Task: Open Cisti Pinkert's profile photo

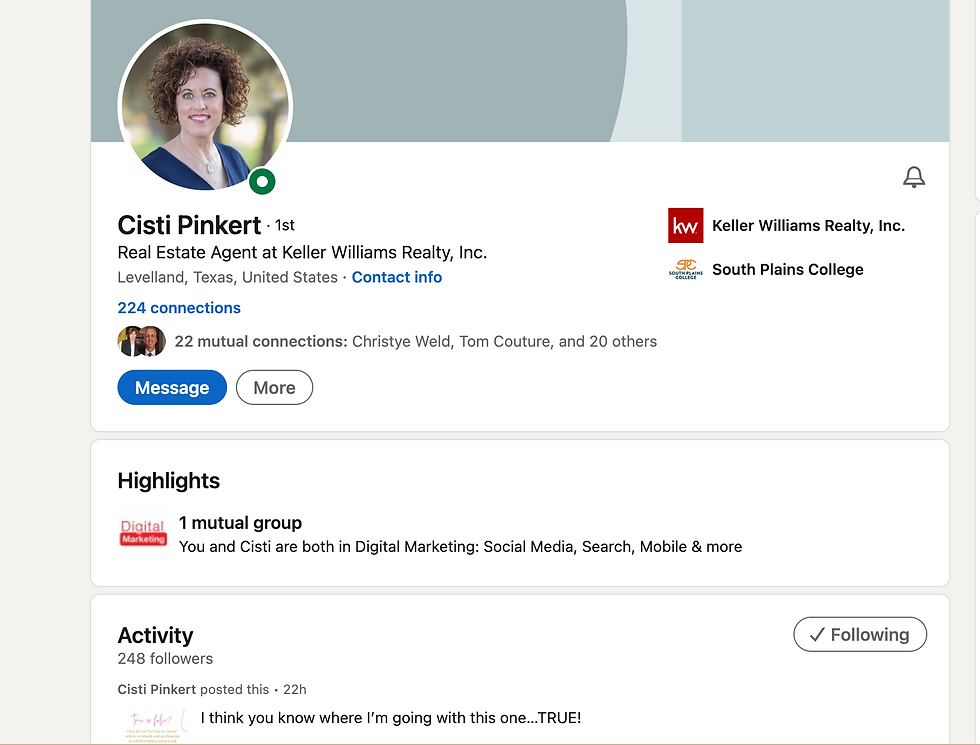Action: [x=205, y=106]
